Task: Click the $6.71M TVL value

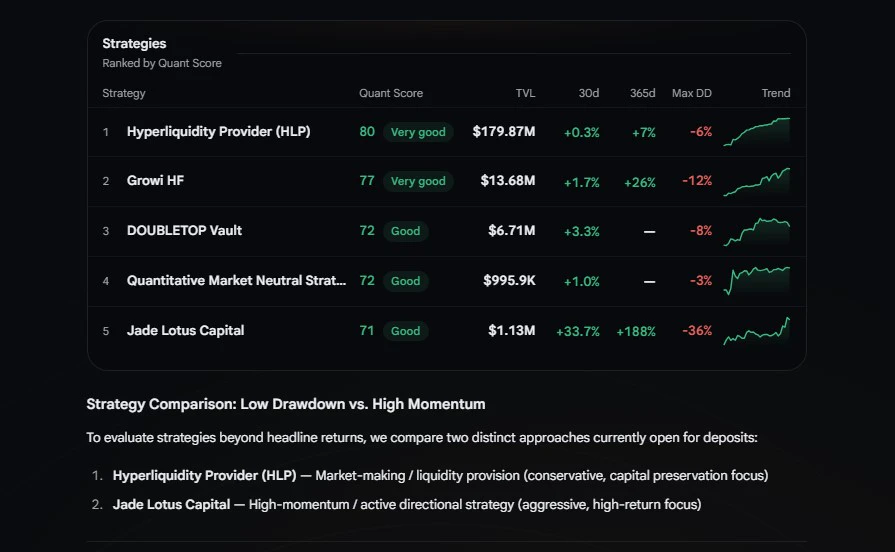Action: click(512, 231)
